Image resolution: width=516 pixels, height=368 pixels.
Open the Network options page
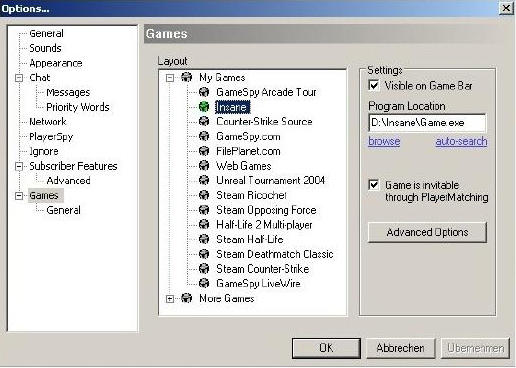48,121
